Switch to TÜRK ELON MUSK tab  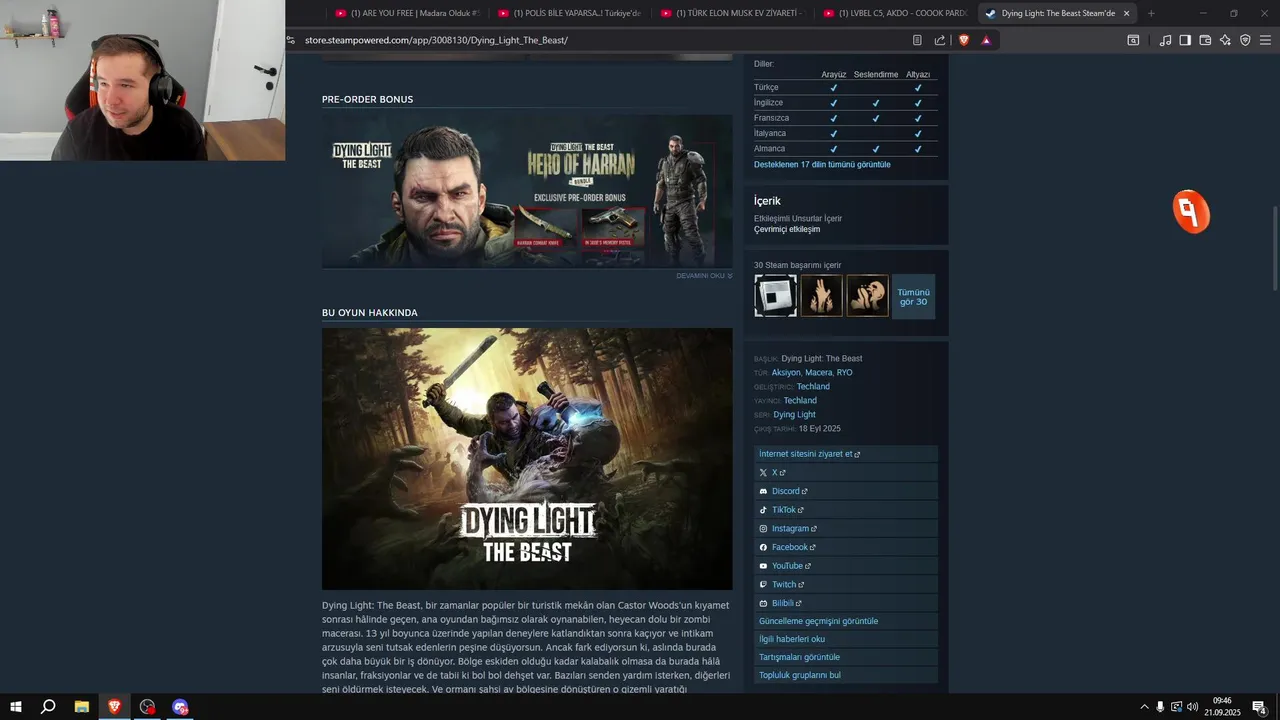pyautogui.click(x=732, y=13)
